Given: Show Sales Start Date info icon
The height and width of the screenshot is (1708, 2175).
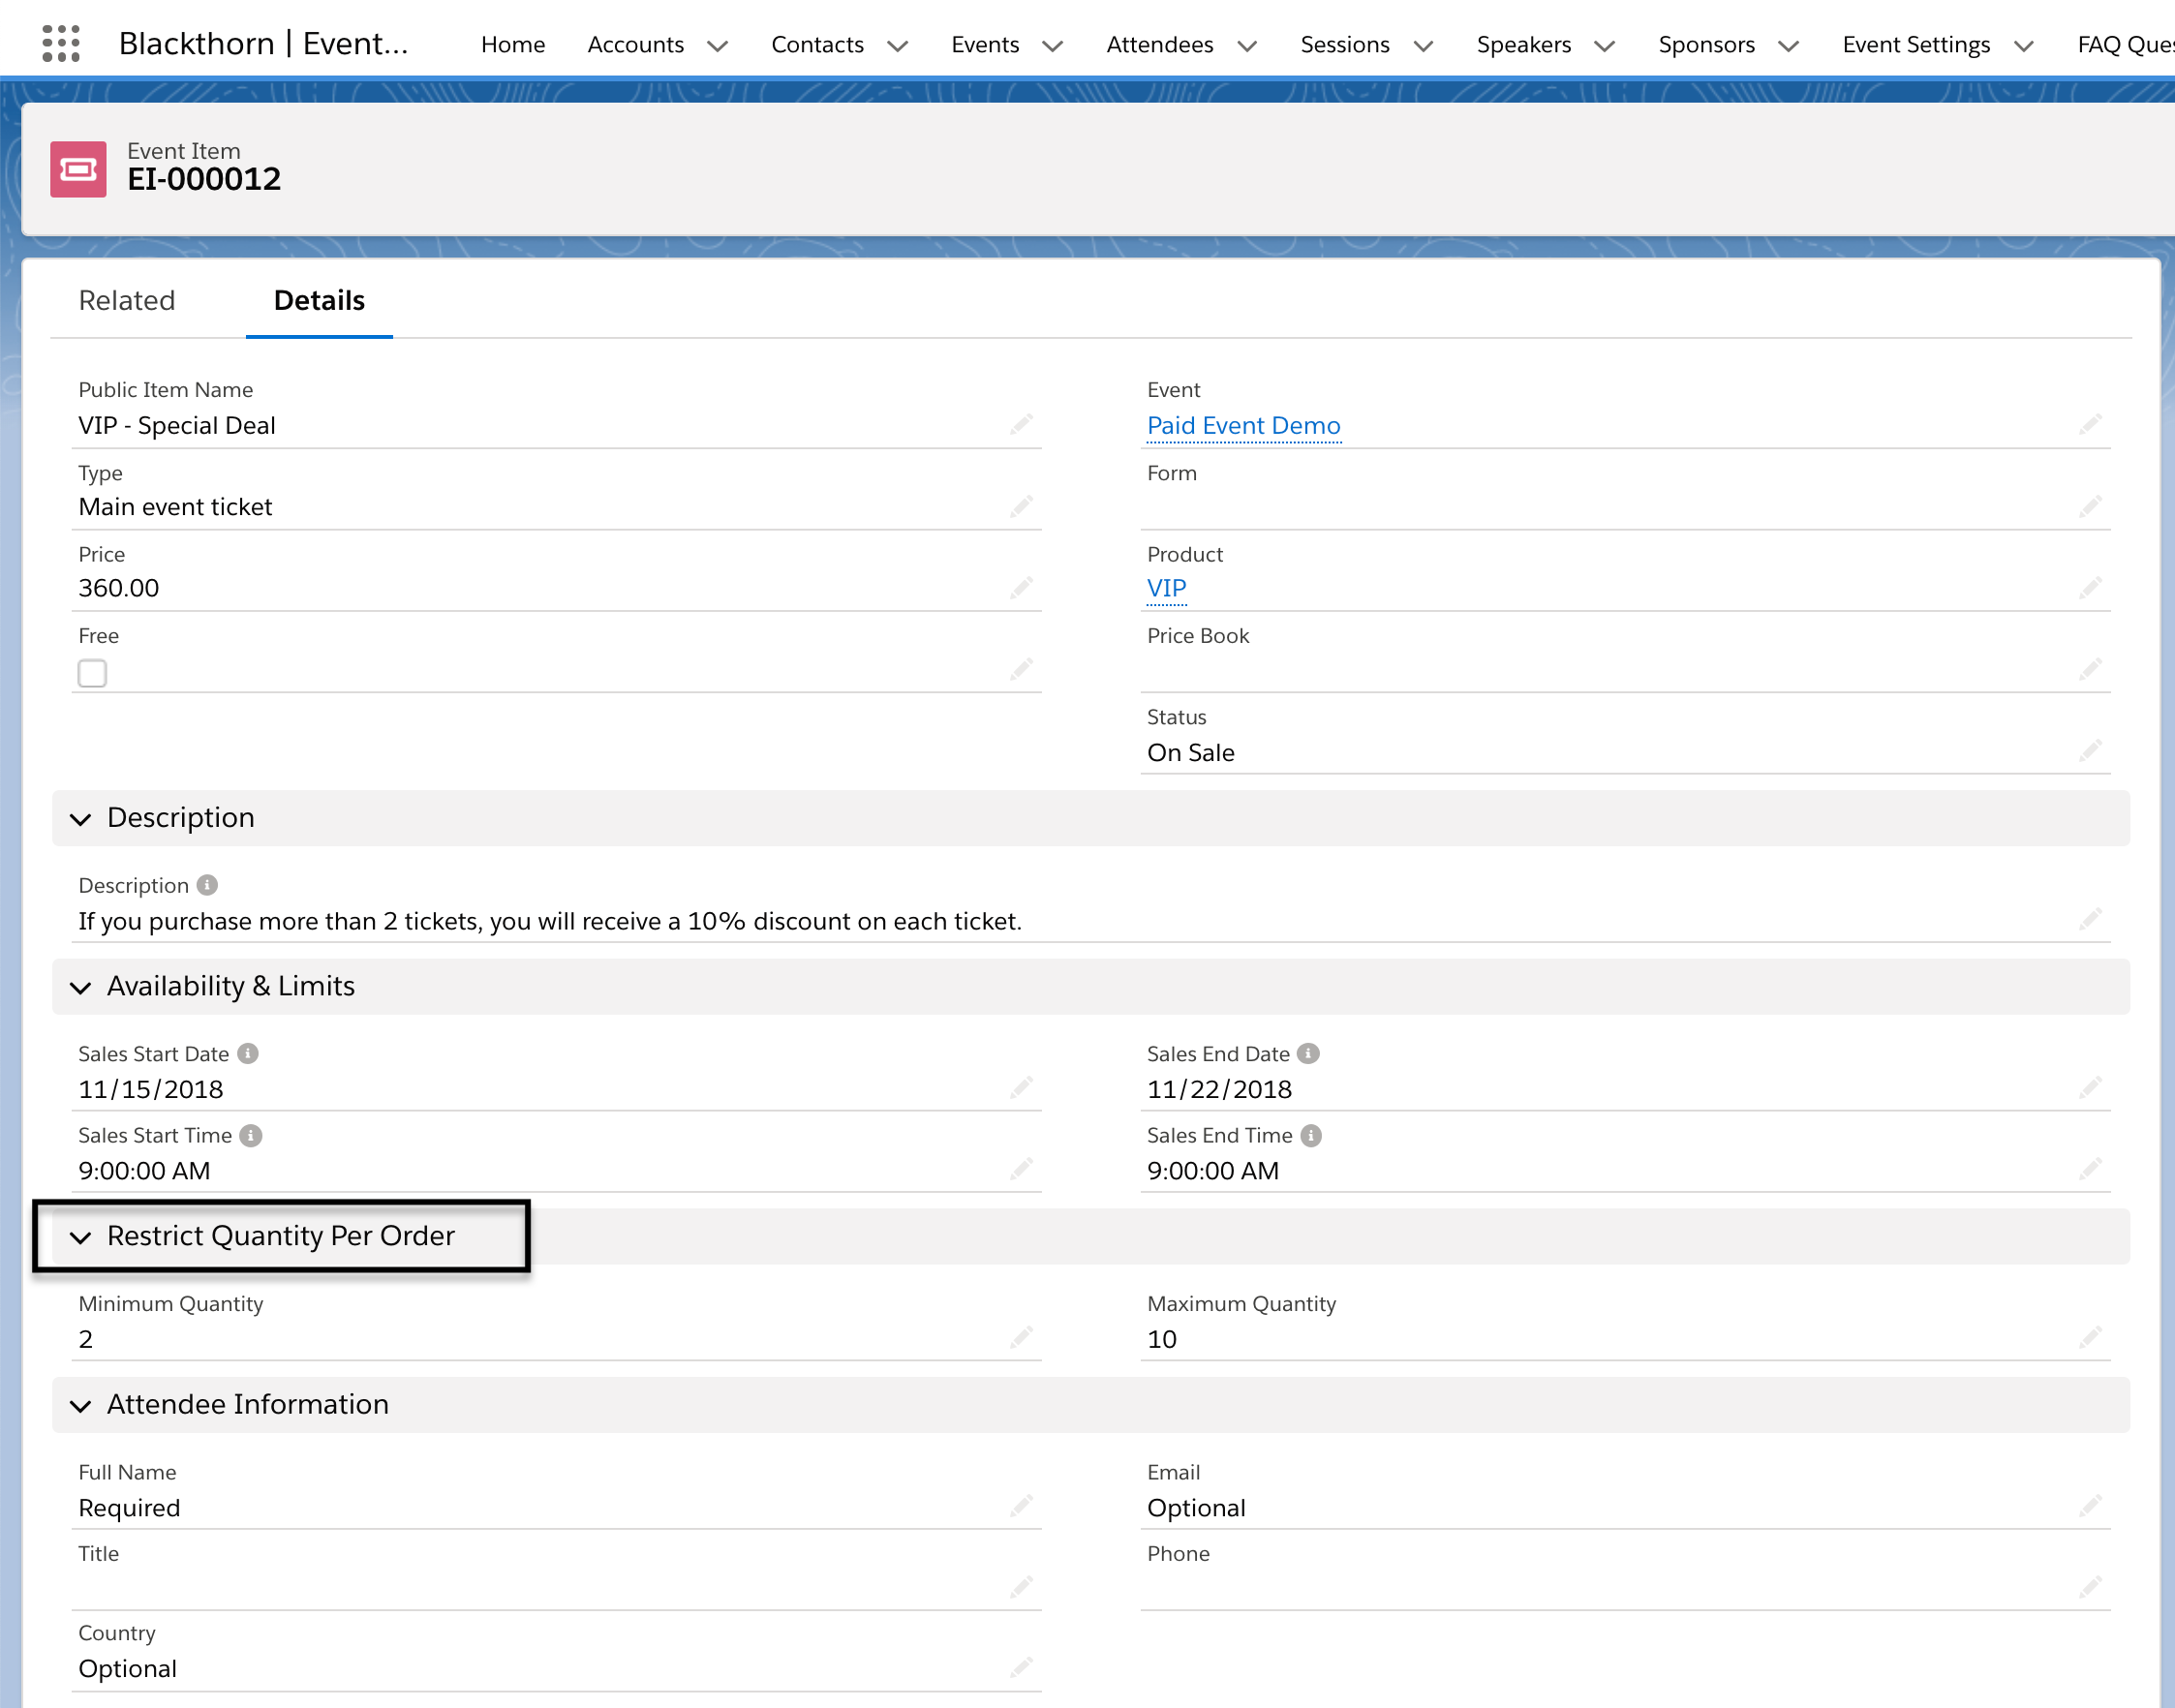Looking at the screenshot, I should click(x=248, y=1053).
